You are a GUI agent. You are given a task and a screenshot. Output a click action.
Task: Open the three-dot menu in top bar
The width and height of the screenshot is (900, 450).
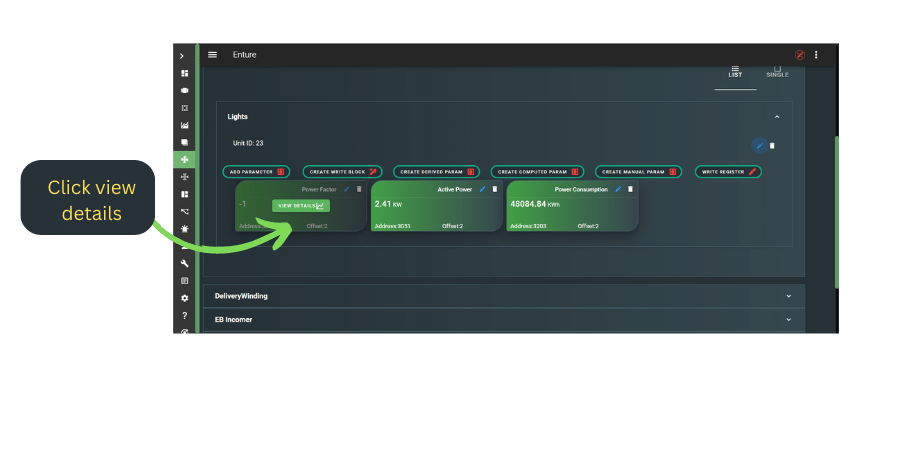pyautogui.click(x=816, y=55)
